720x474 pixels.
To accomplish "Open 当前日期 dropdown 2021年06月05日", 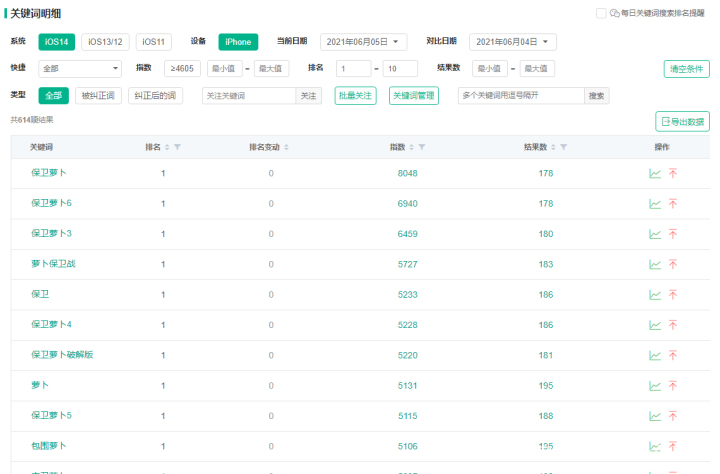I will 363,42.
